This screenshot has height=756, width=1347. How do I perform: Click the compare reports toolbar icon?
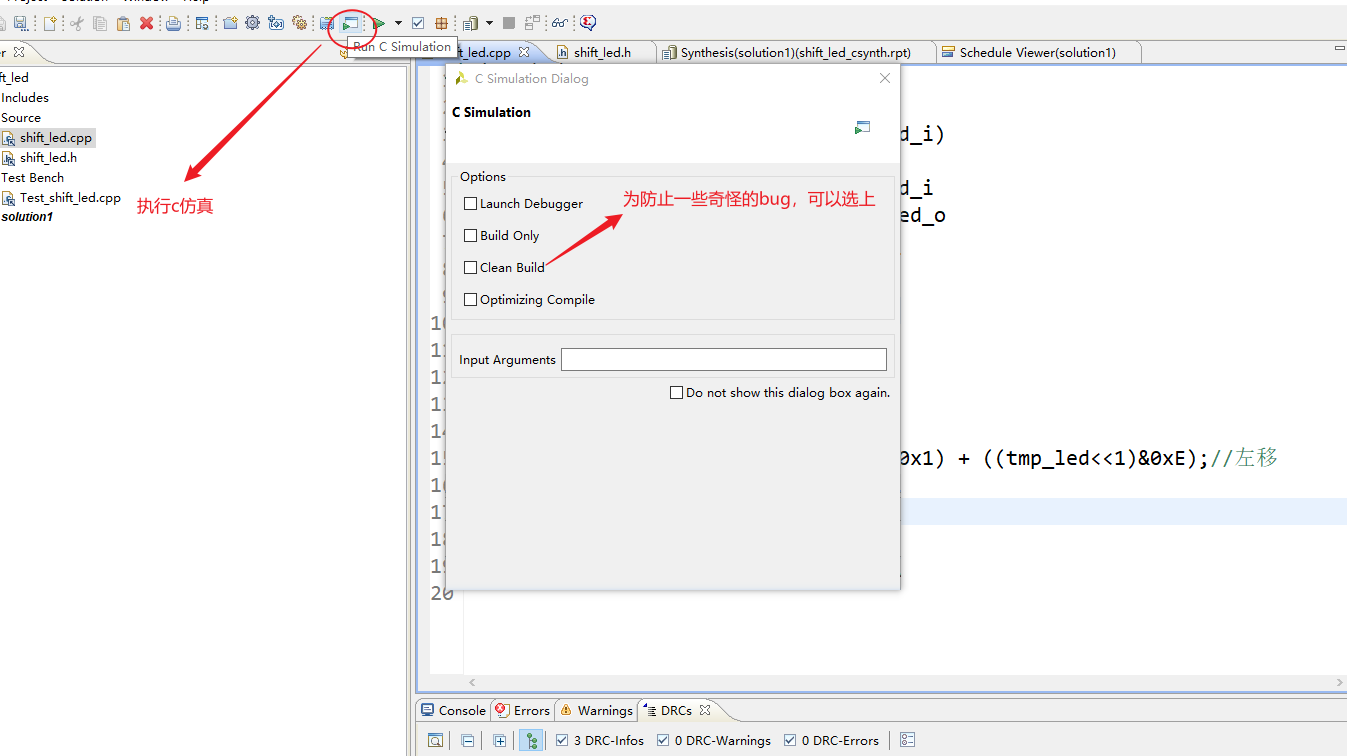pos(532,22)
